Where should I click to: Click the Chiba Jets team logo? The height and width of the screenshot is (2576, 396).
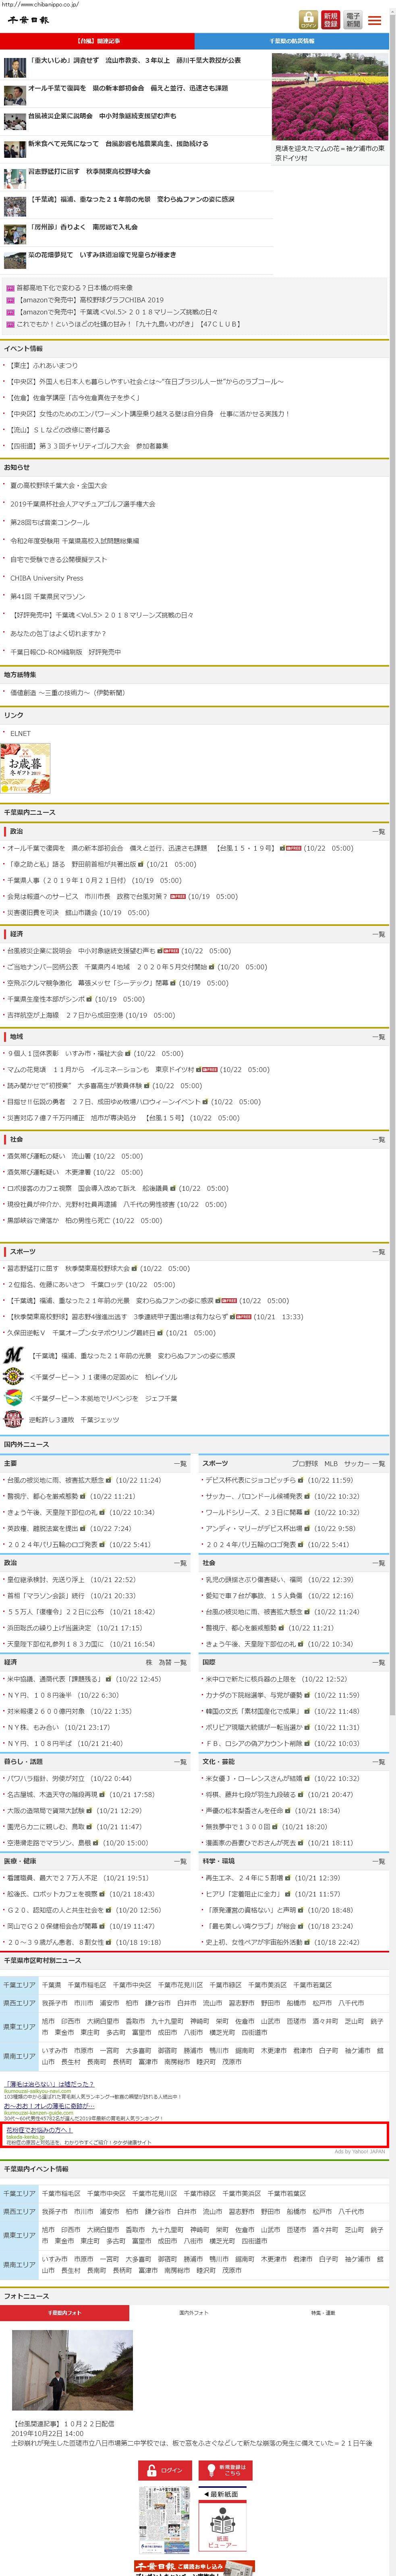[13, 1419]
